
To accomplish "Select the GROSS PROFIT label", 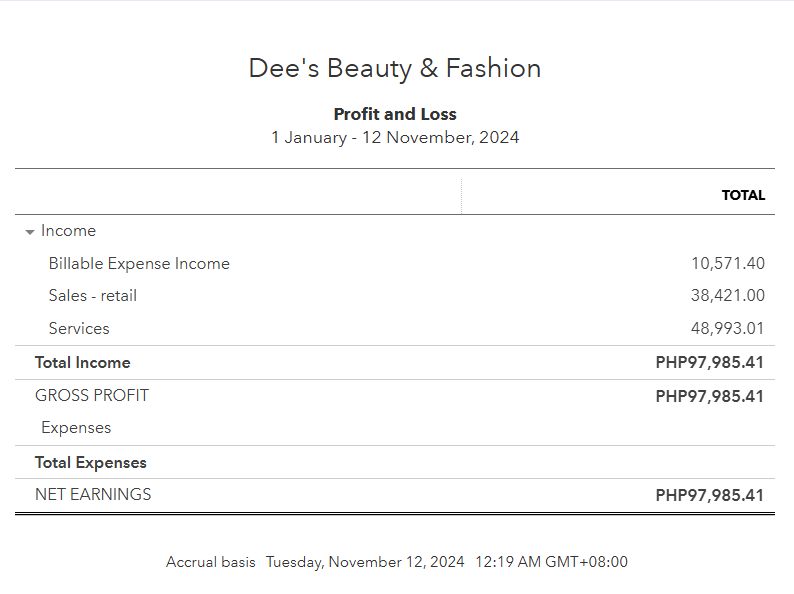I will click(91, 396).
